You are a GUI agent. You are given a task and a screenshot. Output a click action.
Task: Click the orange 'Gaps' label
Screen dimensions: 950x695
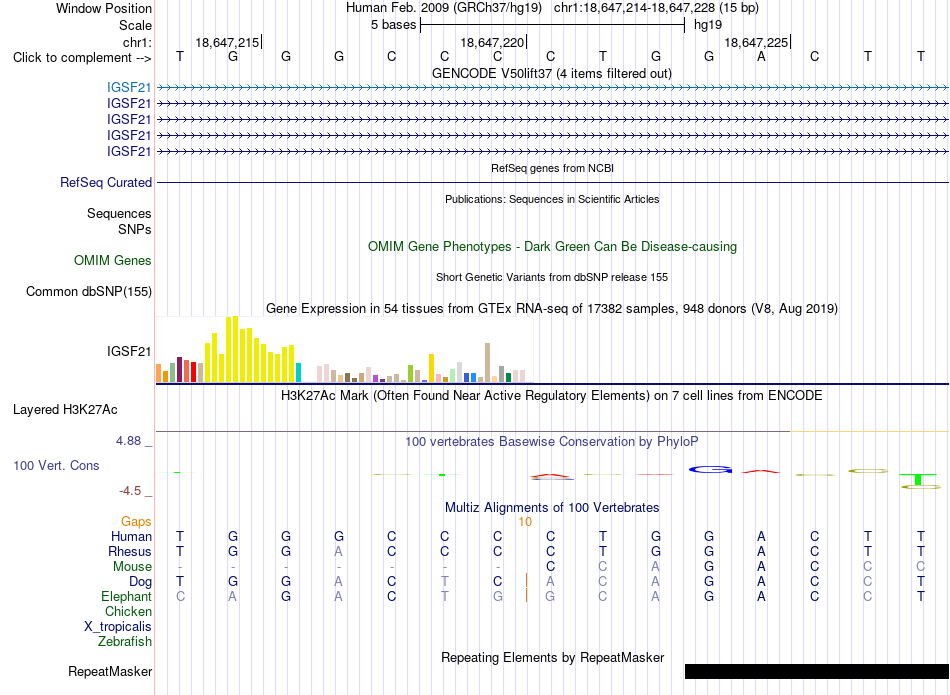(136, 521)
